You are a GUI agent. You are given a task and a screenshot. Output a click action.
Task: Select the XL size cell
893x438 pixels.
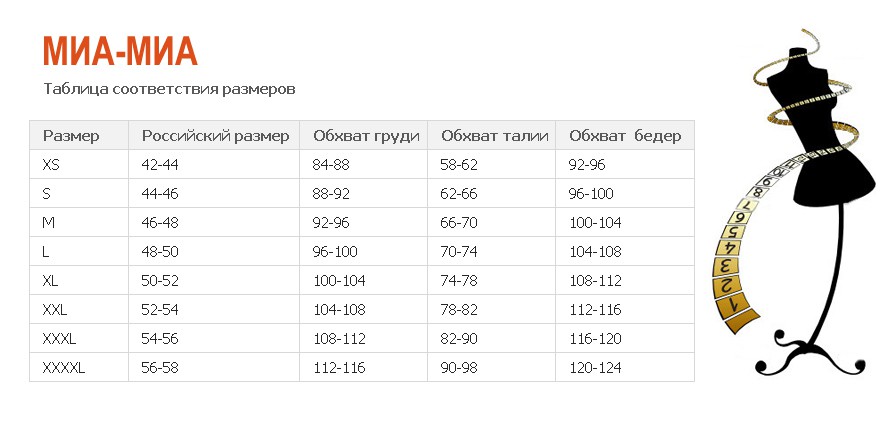point(79,280)
